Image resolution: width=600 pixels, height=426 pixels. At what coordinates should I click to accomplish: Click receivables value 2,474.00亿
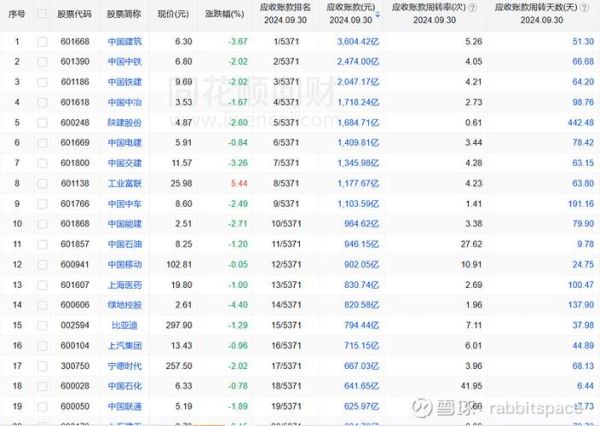coord(358,62)
